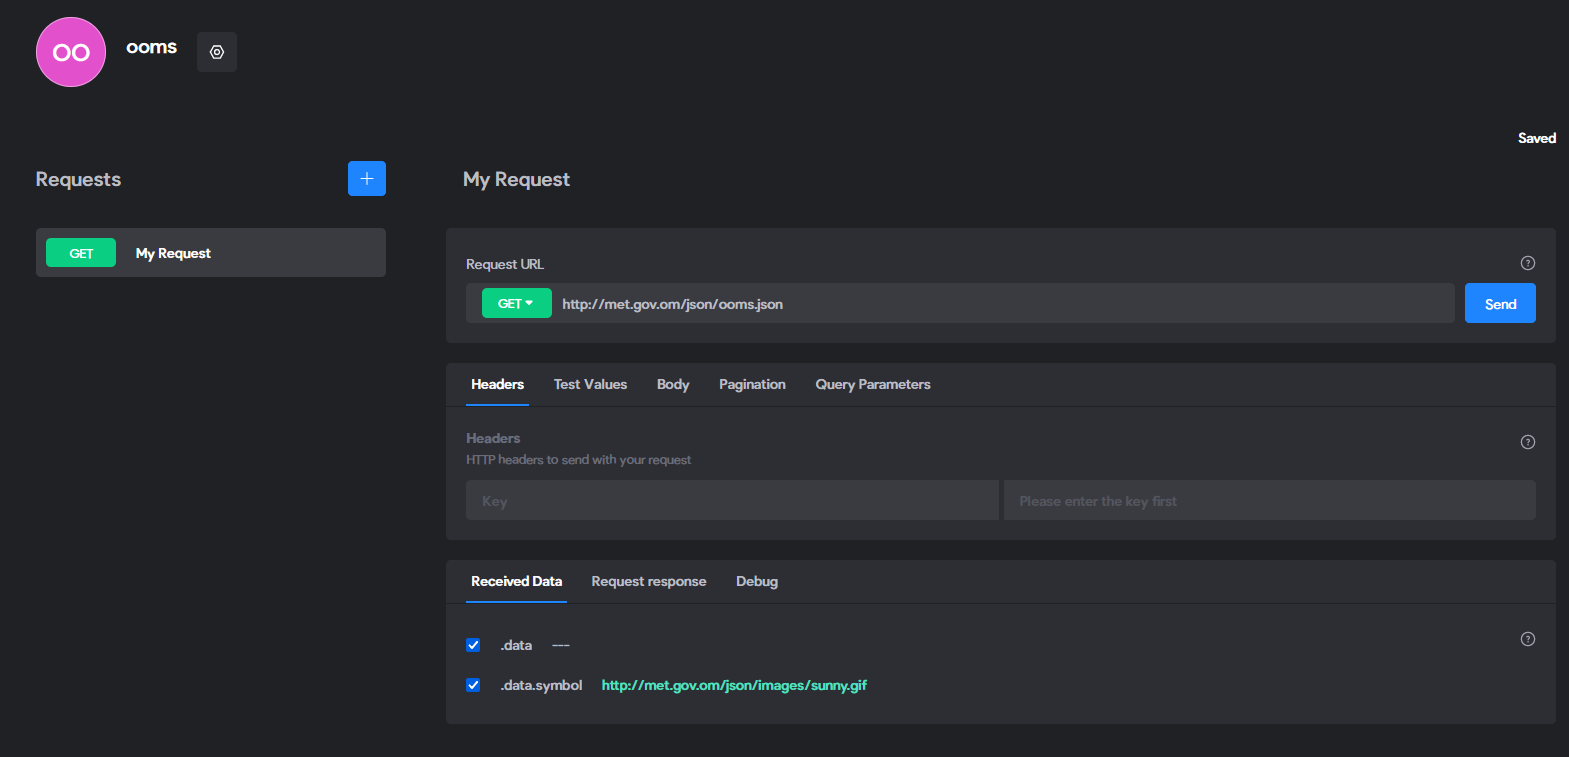Click the header Key input field
Image resolution: width=1569 pixels, height=757 pixels.
[x=732, y=500]
